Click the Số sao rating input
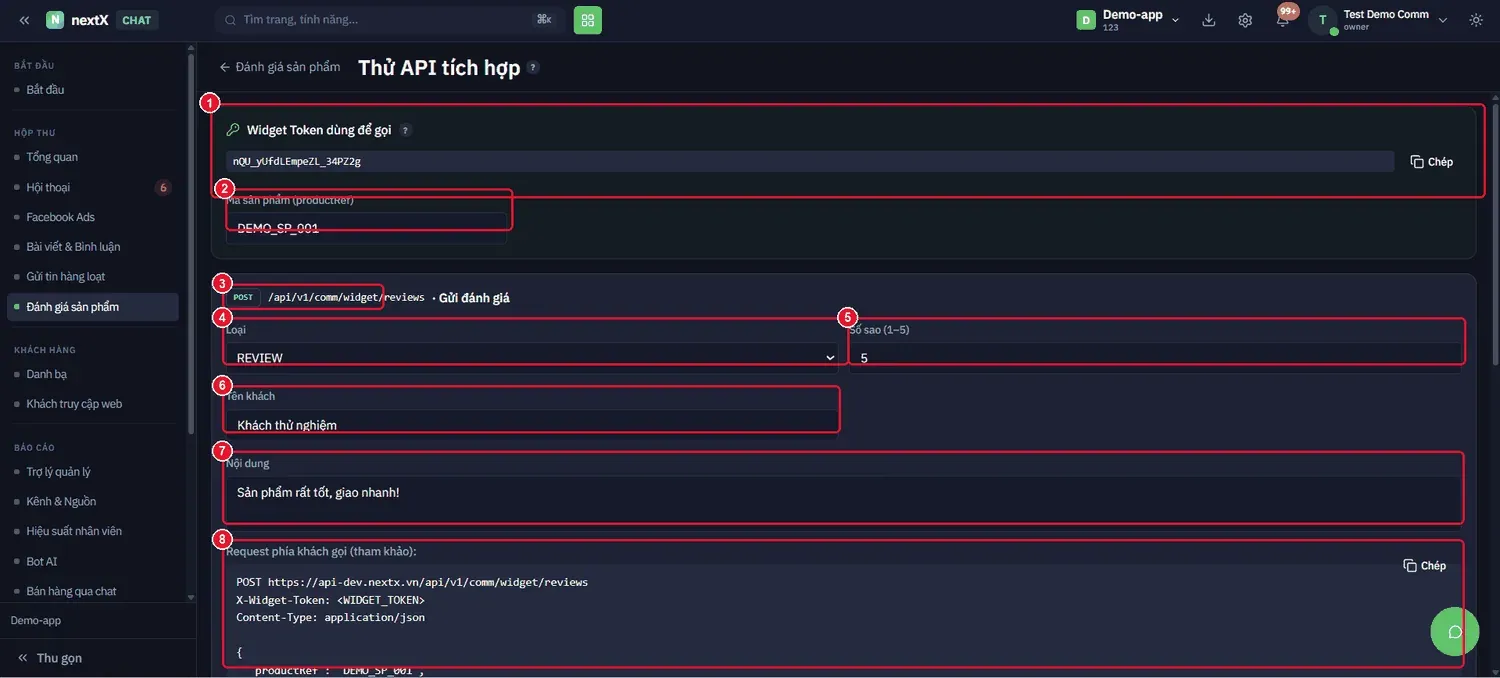Viewport: 1500px width, 678px height. 1155,357
